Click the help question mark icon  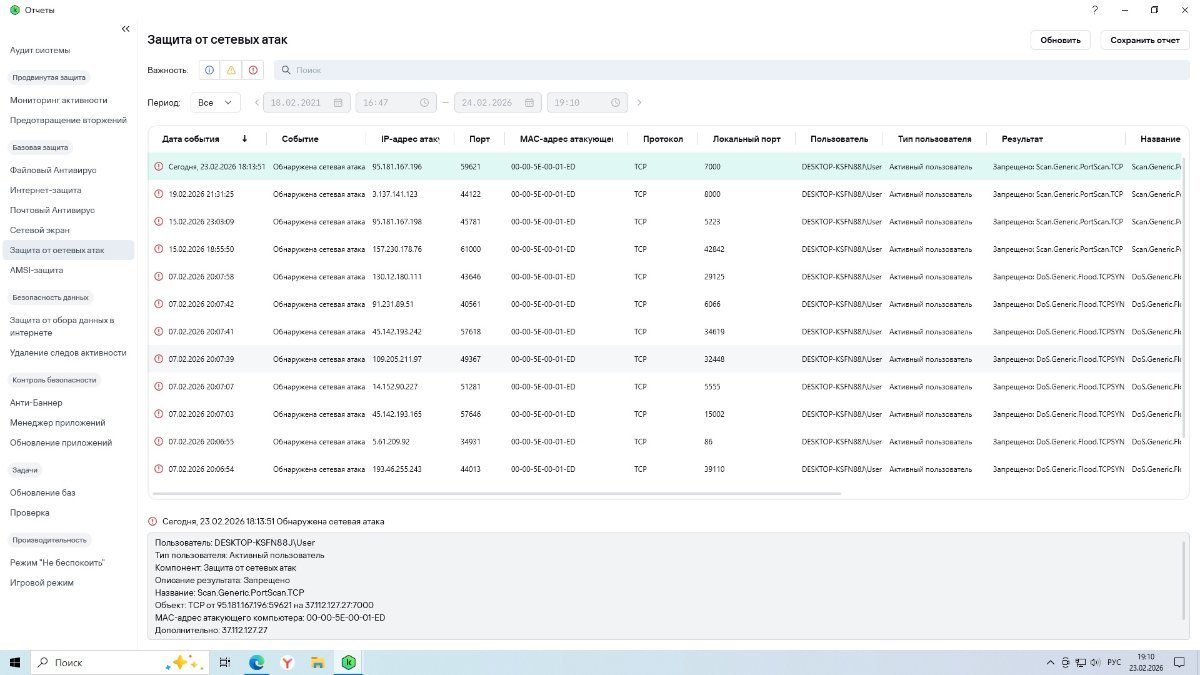pos(1095,10)
